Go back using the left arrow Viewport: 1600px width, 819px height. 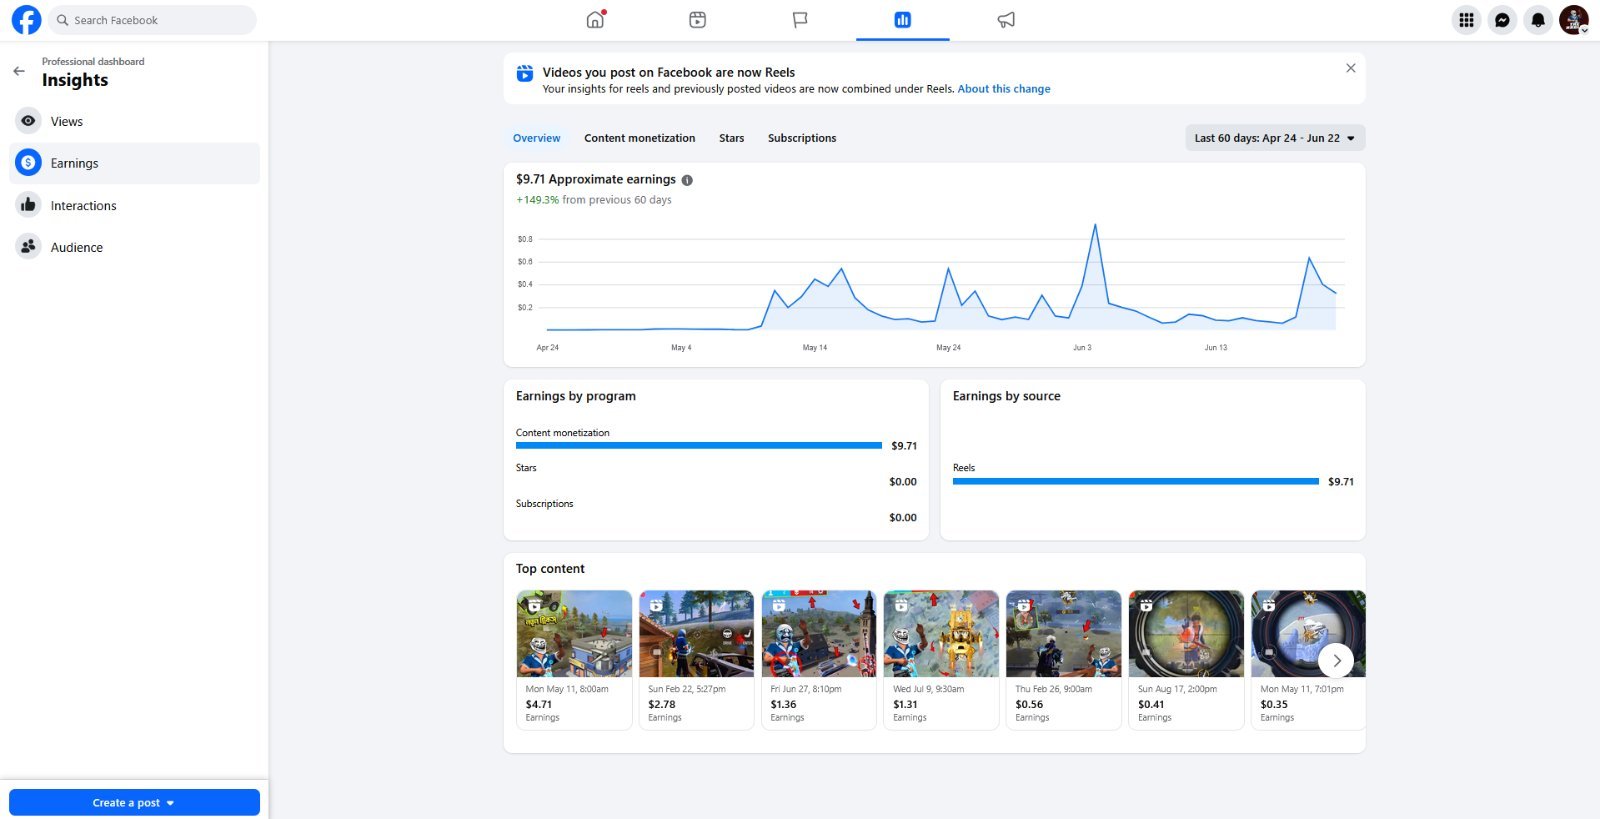point(19,71)
